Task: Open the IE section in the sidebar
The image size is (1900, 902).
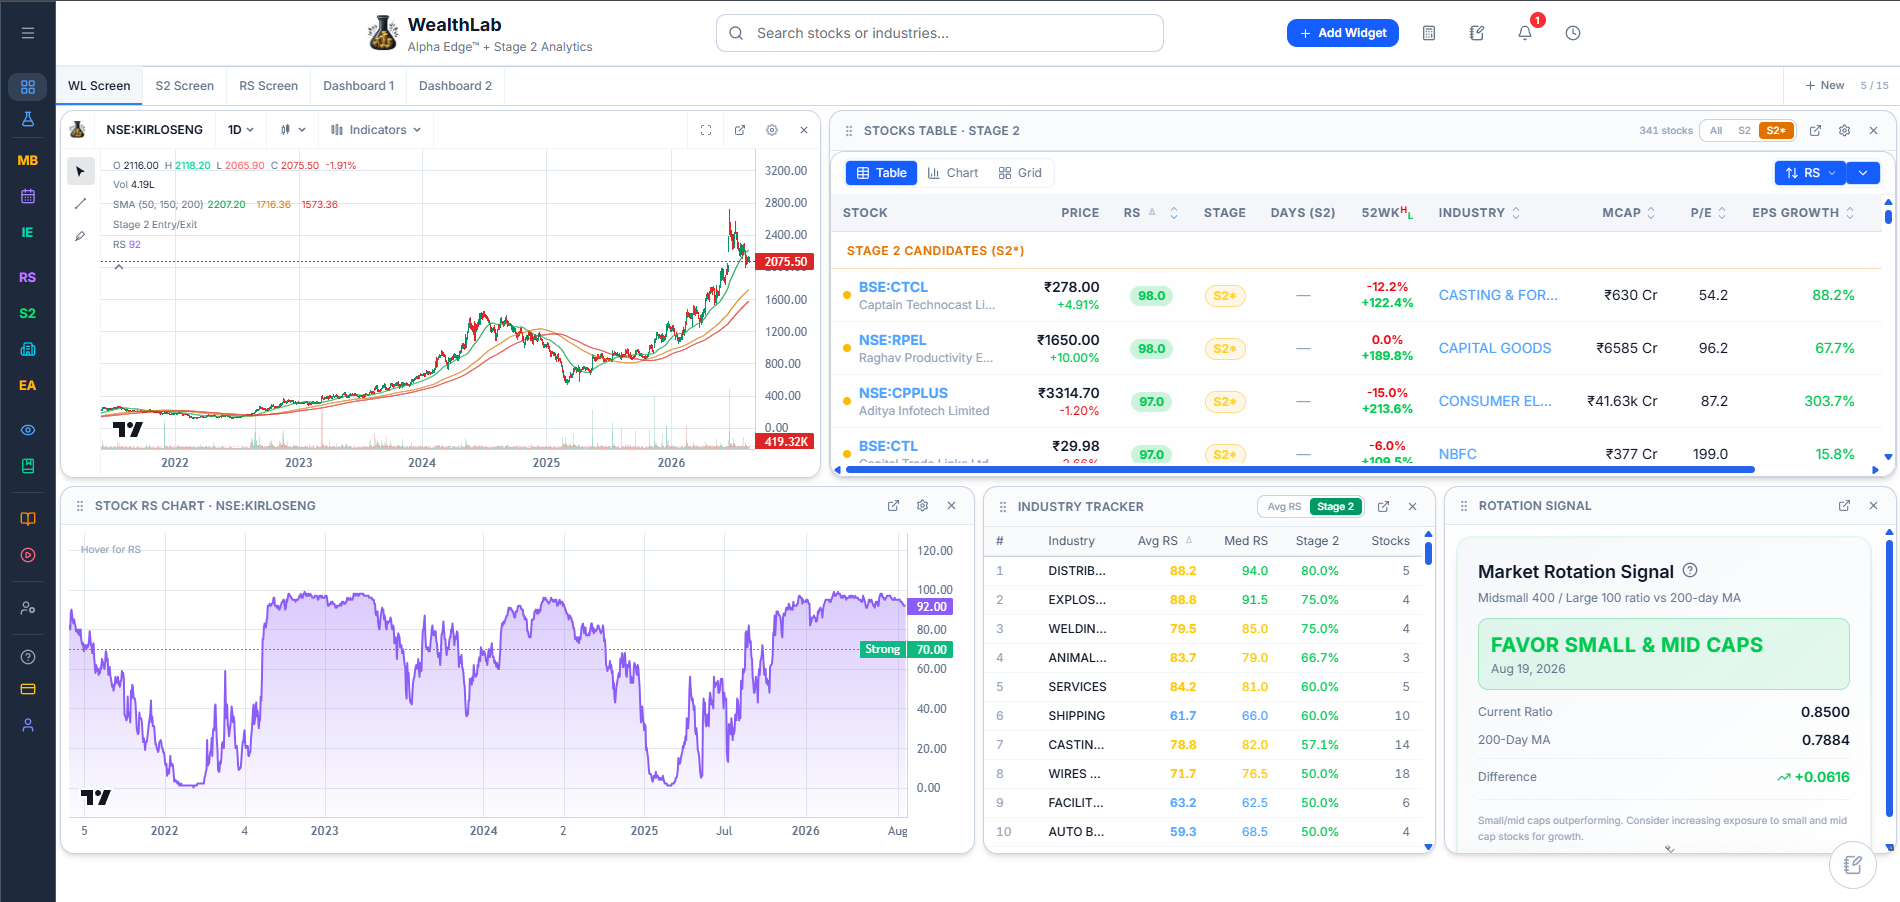Action: 28,232
